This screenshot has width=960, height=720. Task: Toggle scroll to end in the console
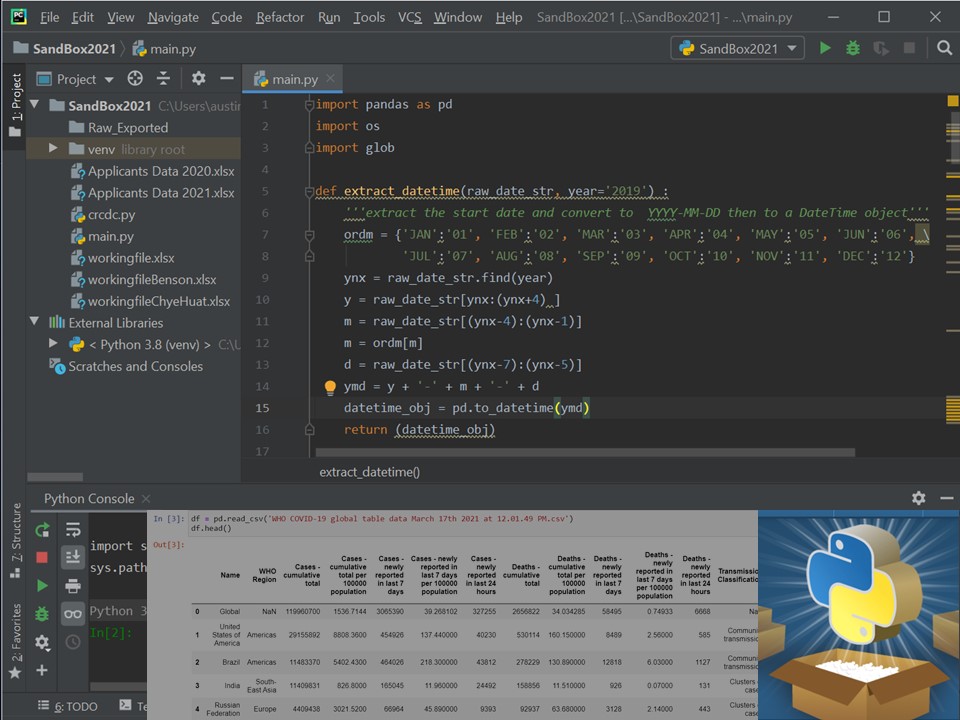click(73, 557)
